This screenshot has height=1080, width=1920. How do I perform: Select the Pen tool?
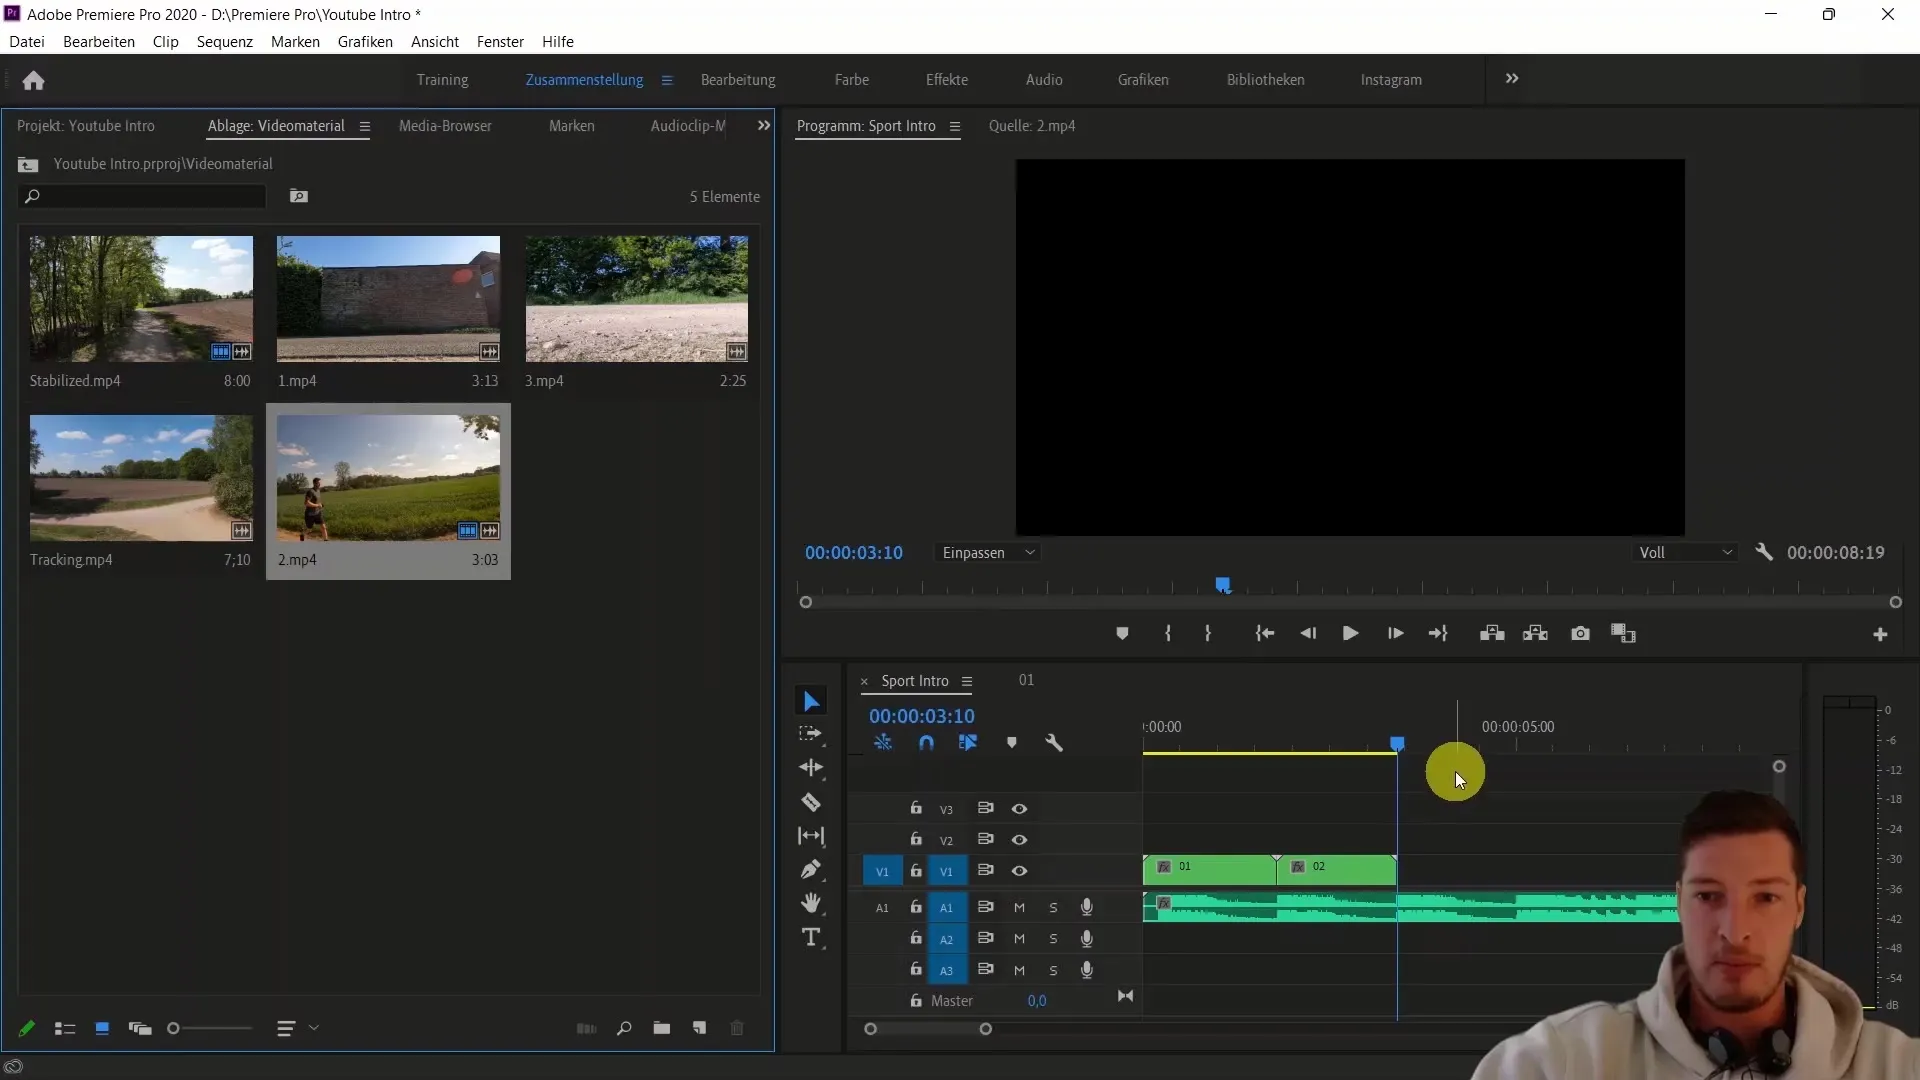tap(811, 870)
